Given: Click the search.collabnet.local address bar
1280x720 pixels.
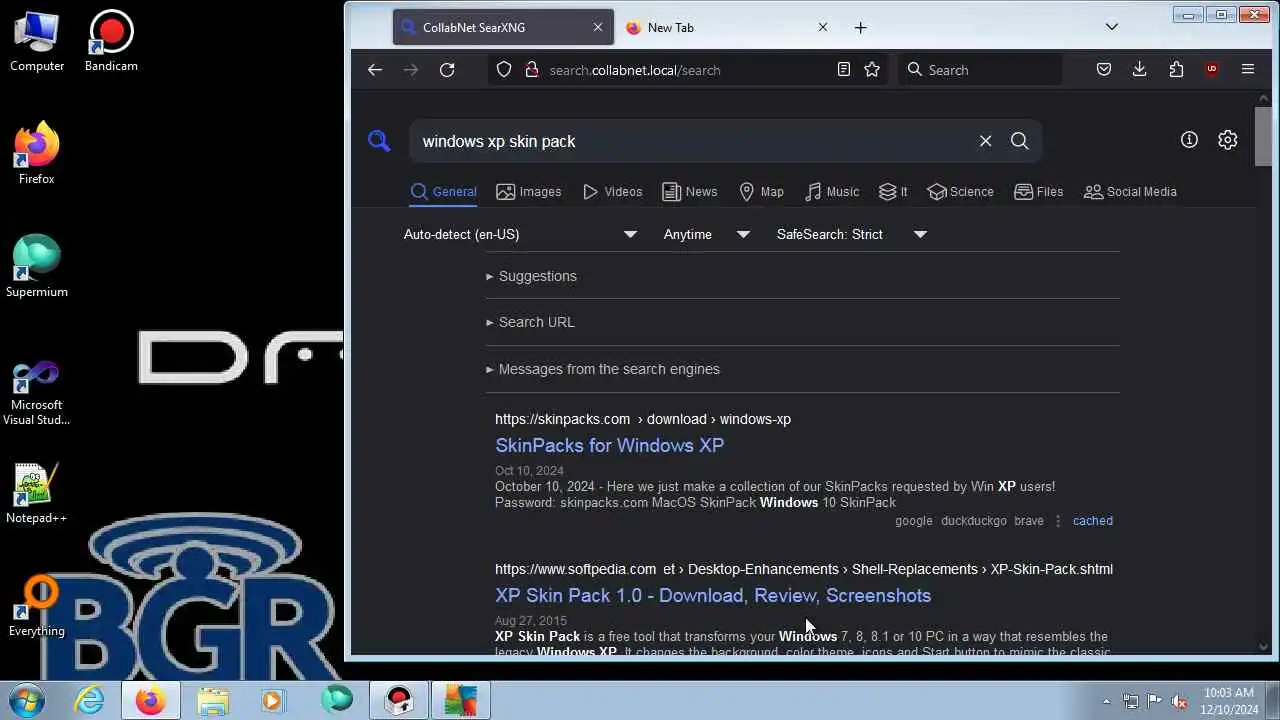Looking at the screenshot, I should (x=690, y=70).
